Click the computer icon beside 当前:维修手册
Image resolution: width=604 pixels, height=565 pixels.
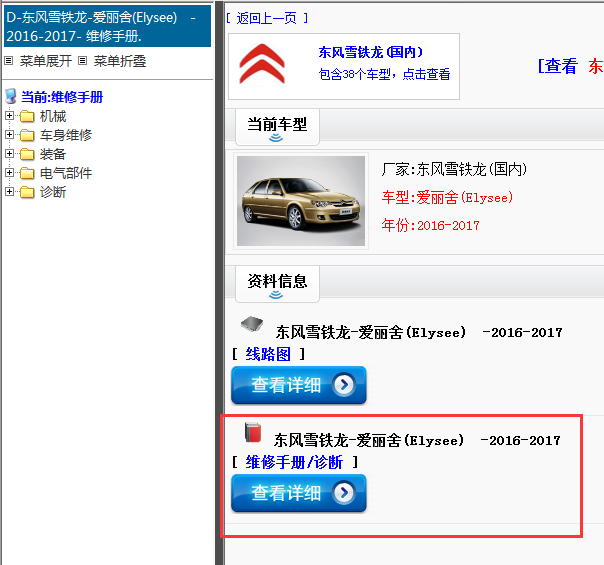(11, 96)
